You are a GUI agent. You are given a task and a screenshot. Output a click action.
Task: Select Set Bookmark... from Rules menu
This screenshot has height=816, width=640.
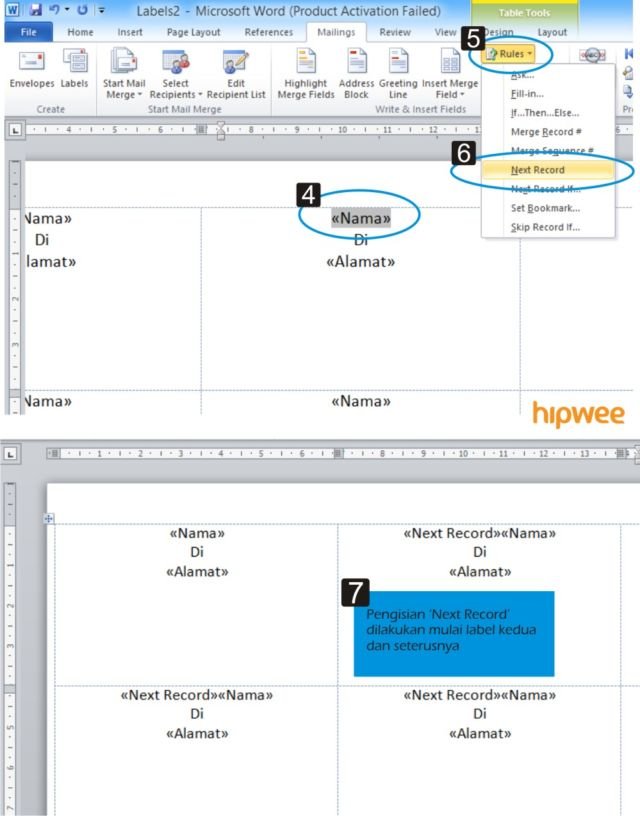(545, 208)
